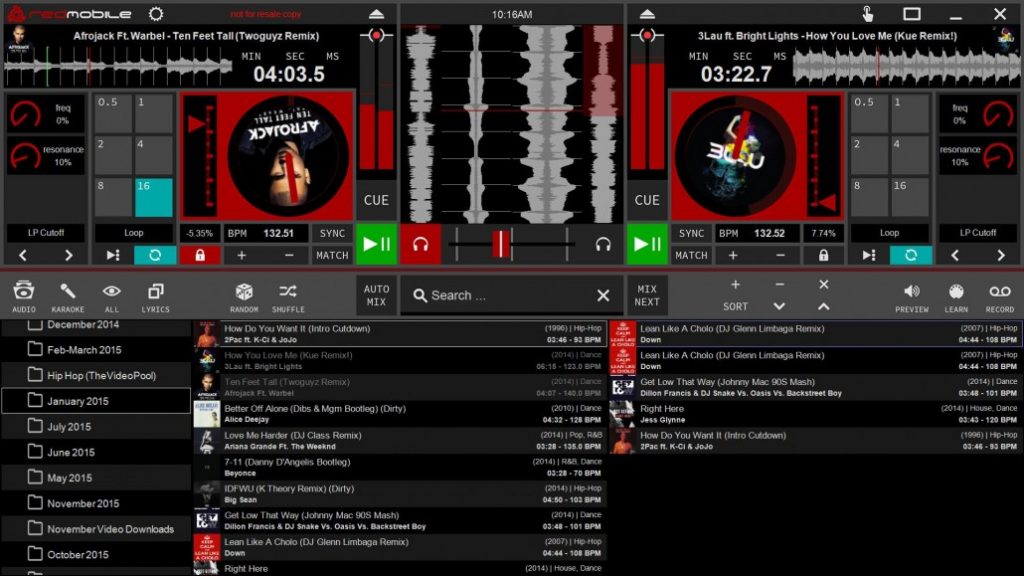Select 8-beat loop on left deck
The width and height of the screenshot is (1024, 576).
pyautogui.click(x=113, y=197)
